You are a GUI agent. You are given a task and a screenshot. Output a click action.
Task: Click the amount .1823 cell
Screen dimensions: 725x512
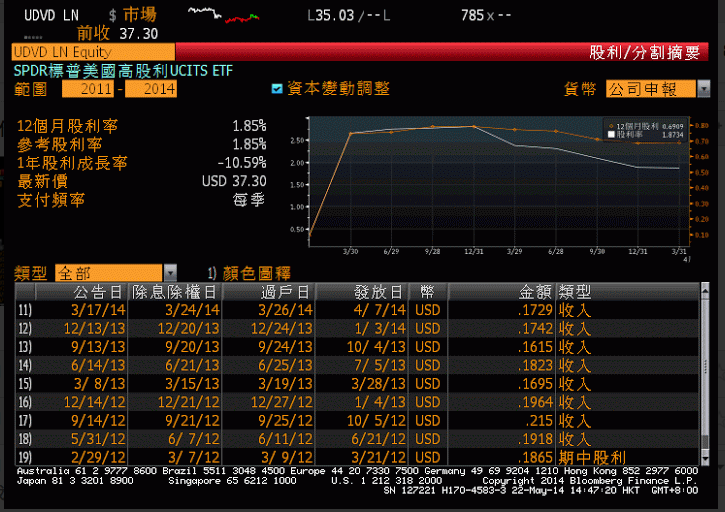535,365
